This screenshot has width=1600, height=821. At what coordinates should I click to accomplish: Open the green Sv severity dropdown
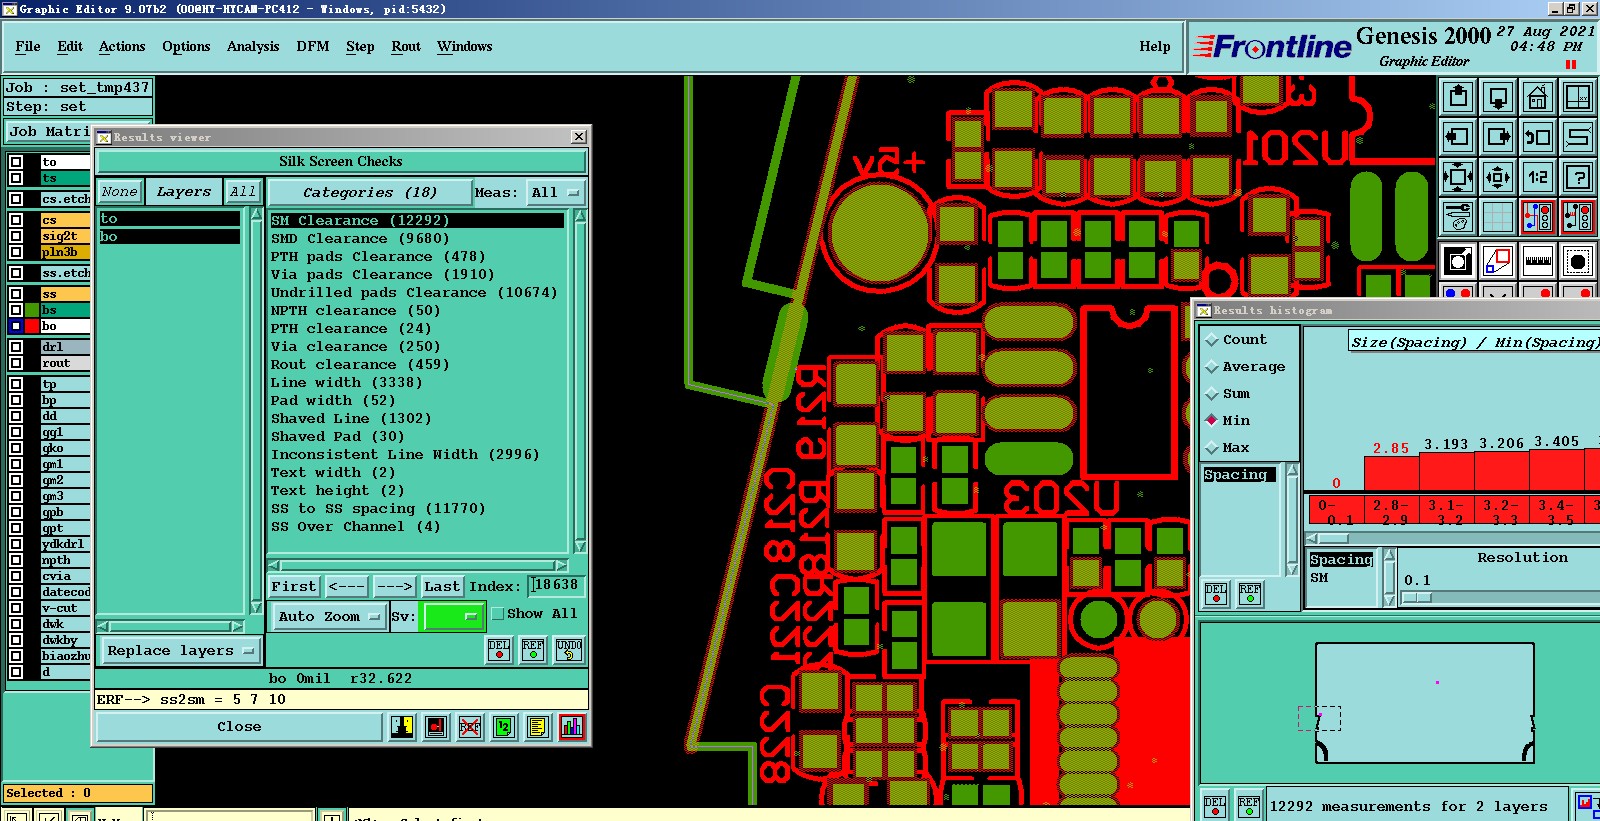point(454,616)
